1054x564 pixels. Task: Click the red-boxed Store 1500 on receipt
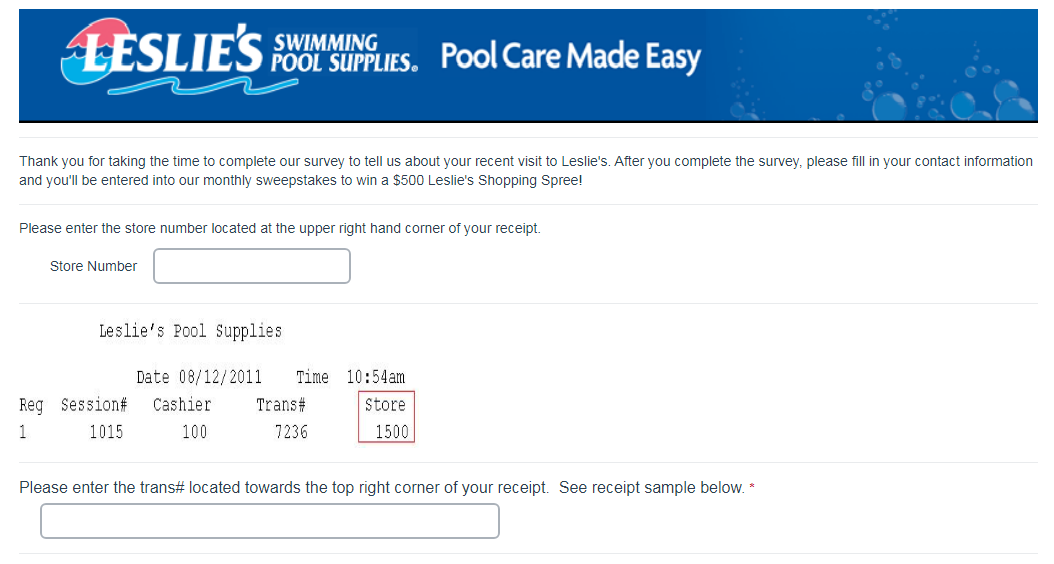386,418
